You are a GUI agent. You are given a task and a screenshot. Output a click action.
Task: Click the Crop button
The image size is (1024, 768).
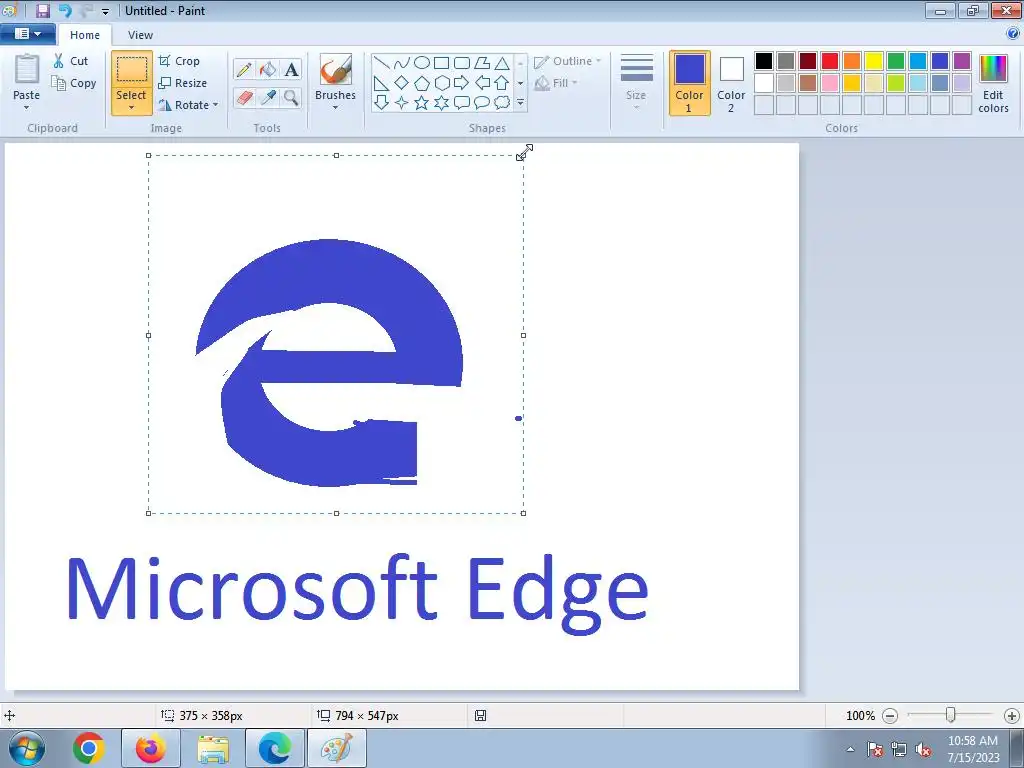click(179, 61)
